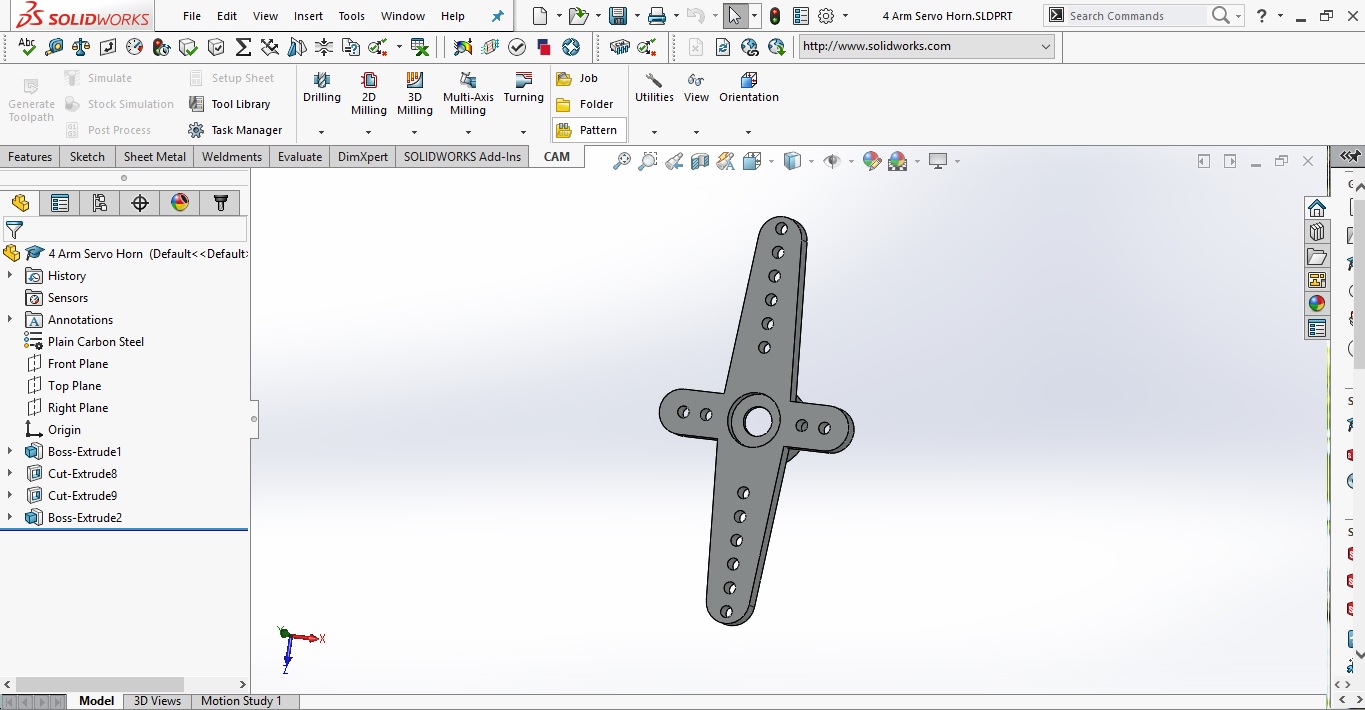The height and width of the screenshot is (710, 1365).
Task: Toggle the feature tree filter funnel
Action: (x=14, y=231)
